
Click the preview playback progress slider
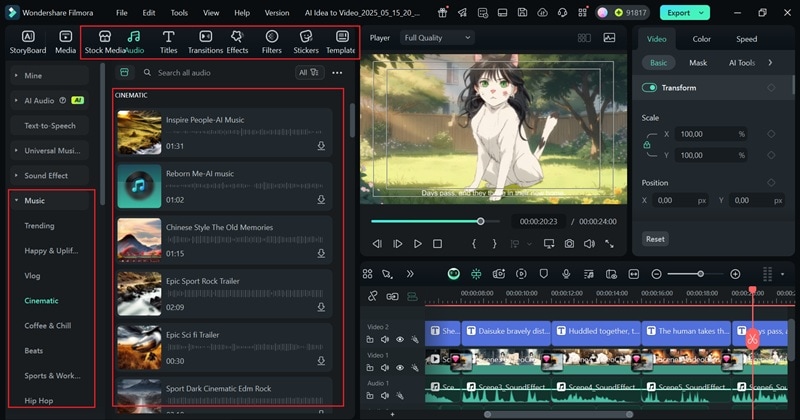435,221
